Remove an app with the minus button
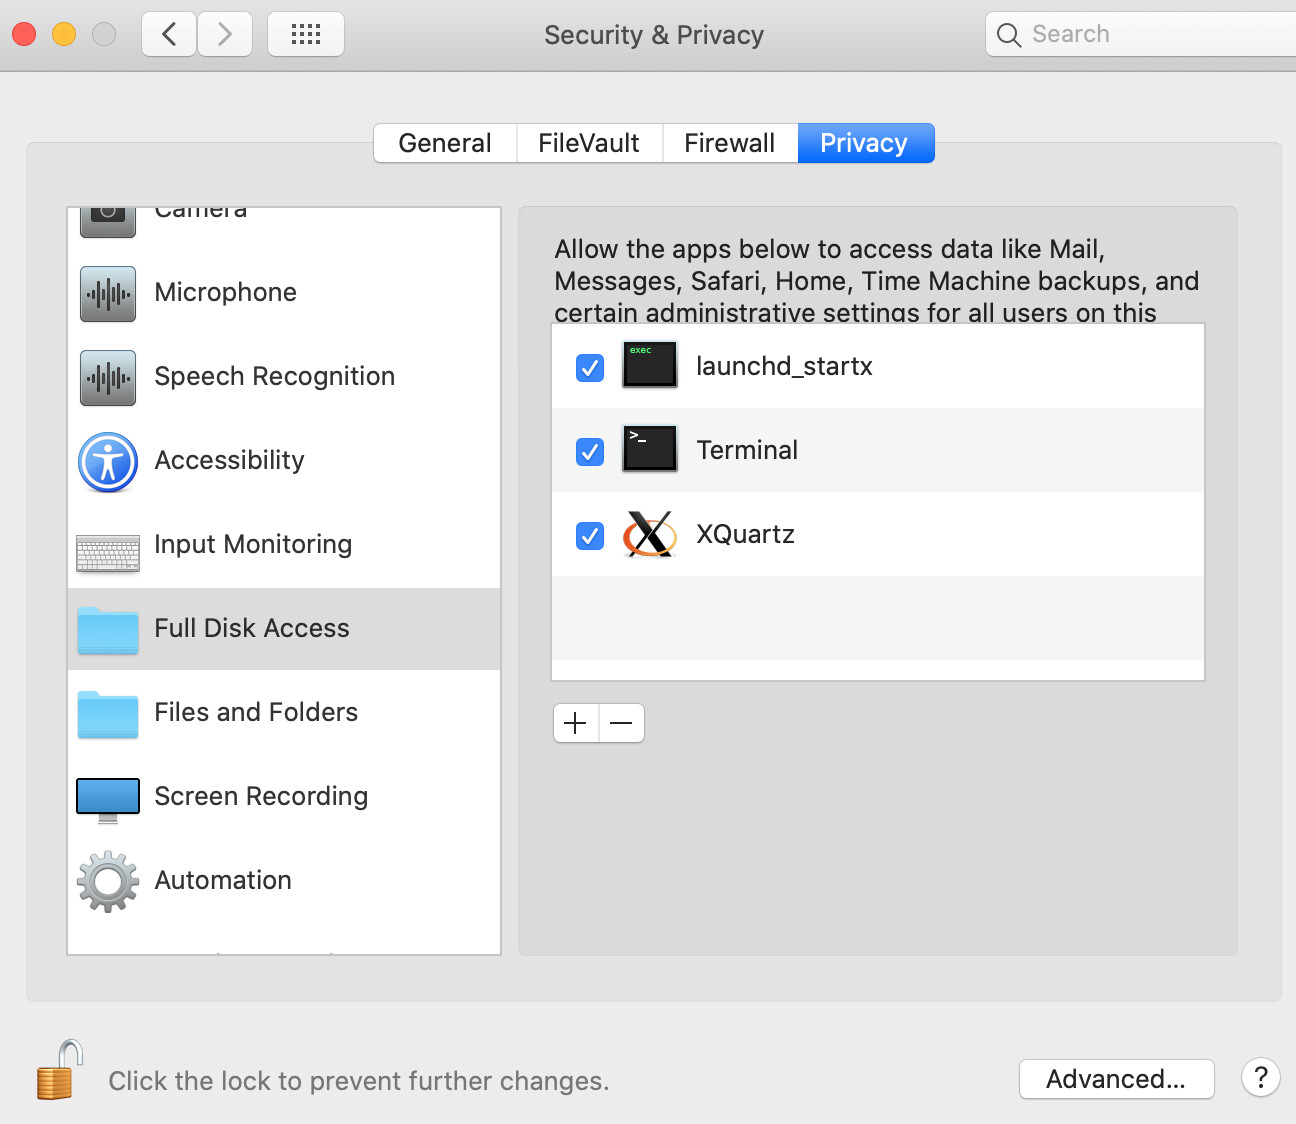This screenshot has width=1296, height=1124. coord(621,723)
